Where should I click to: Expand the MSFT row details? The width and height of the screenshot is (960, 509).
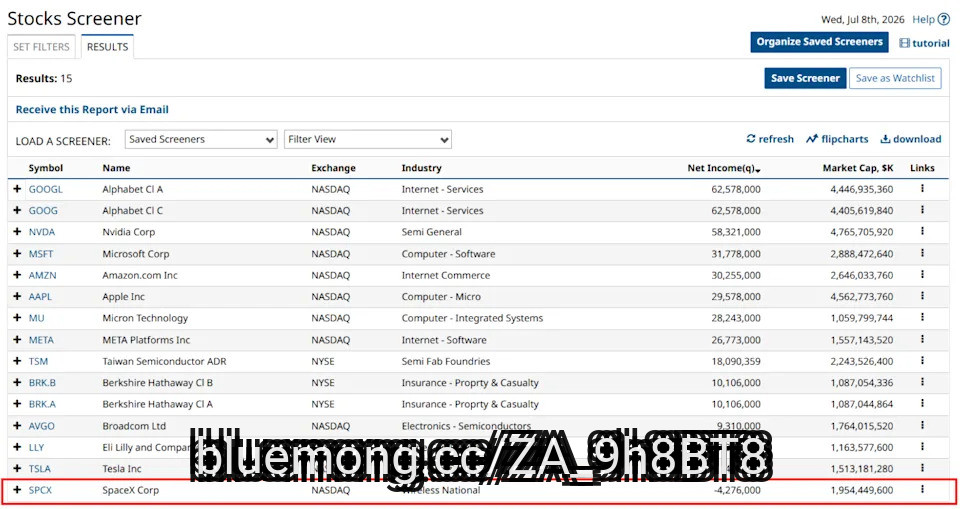click(x=17, y=254)
